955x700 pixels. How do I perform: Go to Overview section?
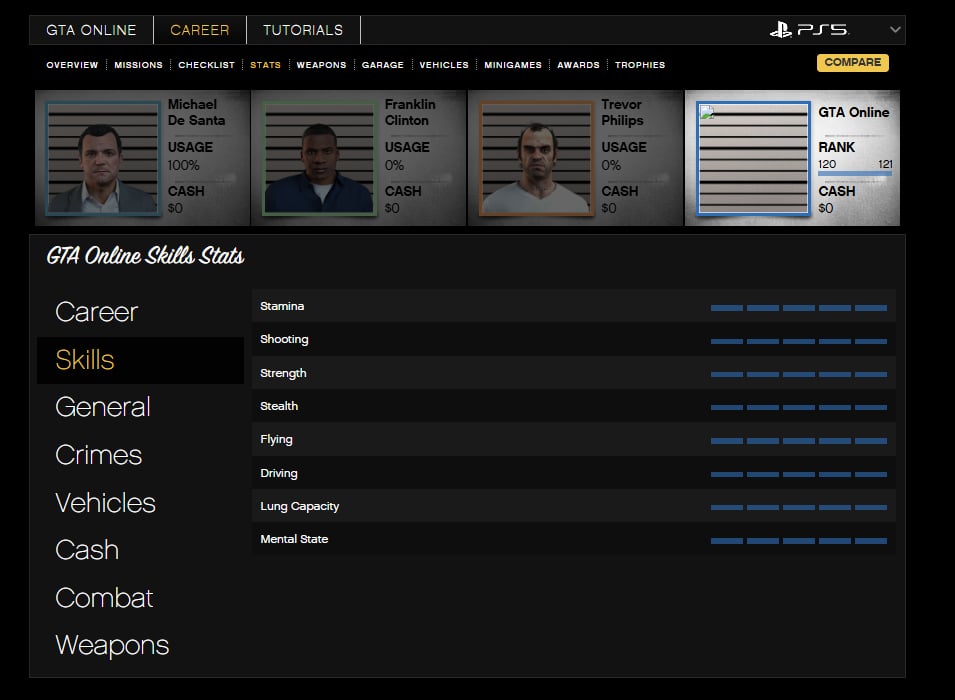point(72,65)
